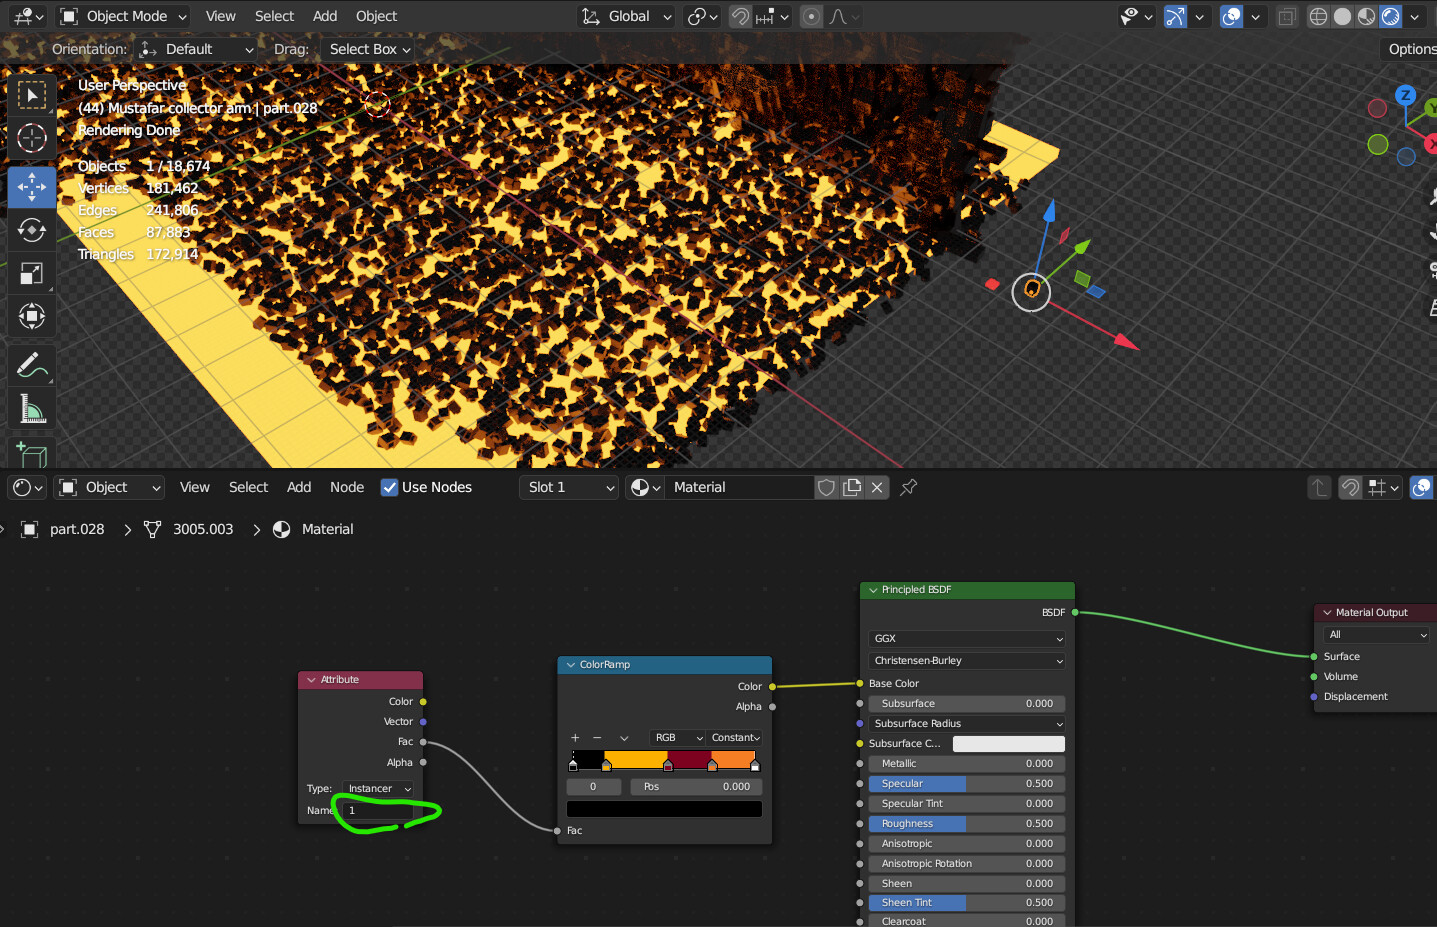Open the Slot 1 material slot dropdown
The width and height of the screenshot is (1437, 927).
pos(568,487)
